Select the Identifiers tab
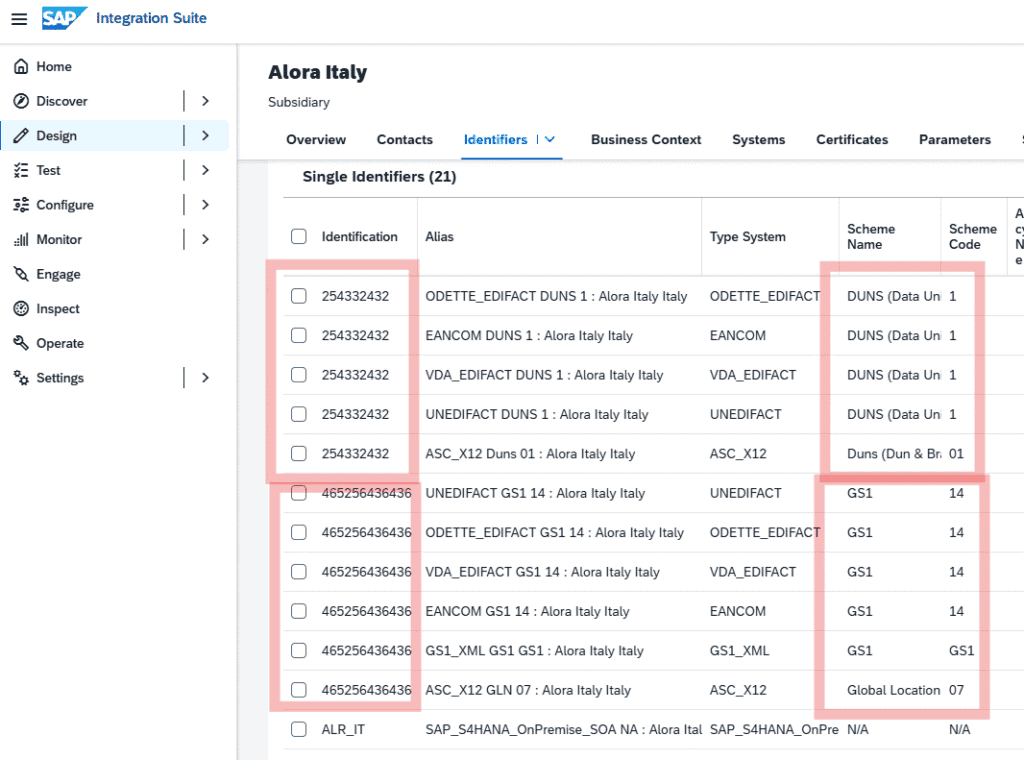Image resolution: width=1024 pixels, height=760 pixels. pyautogui.click(x=495, y=140)
